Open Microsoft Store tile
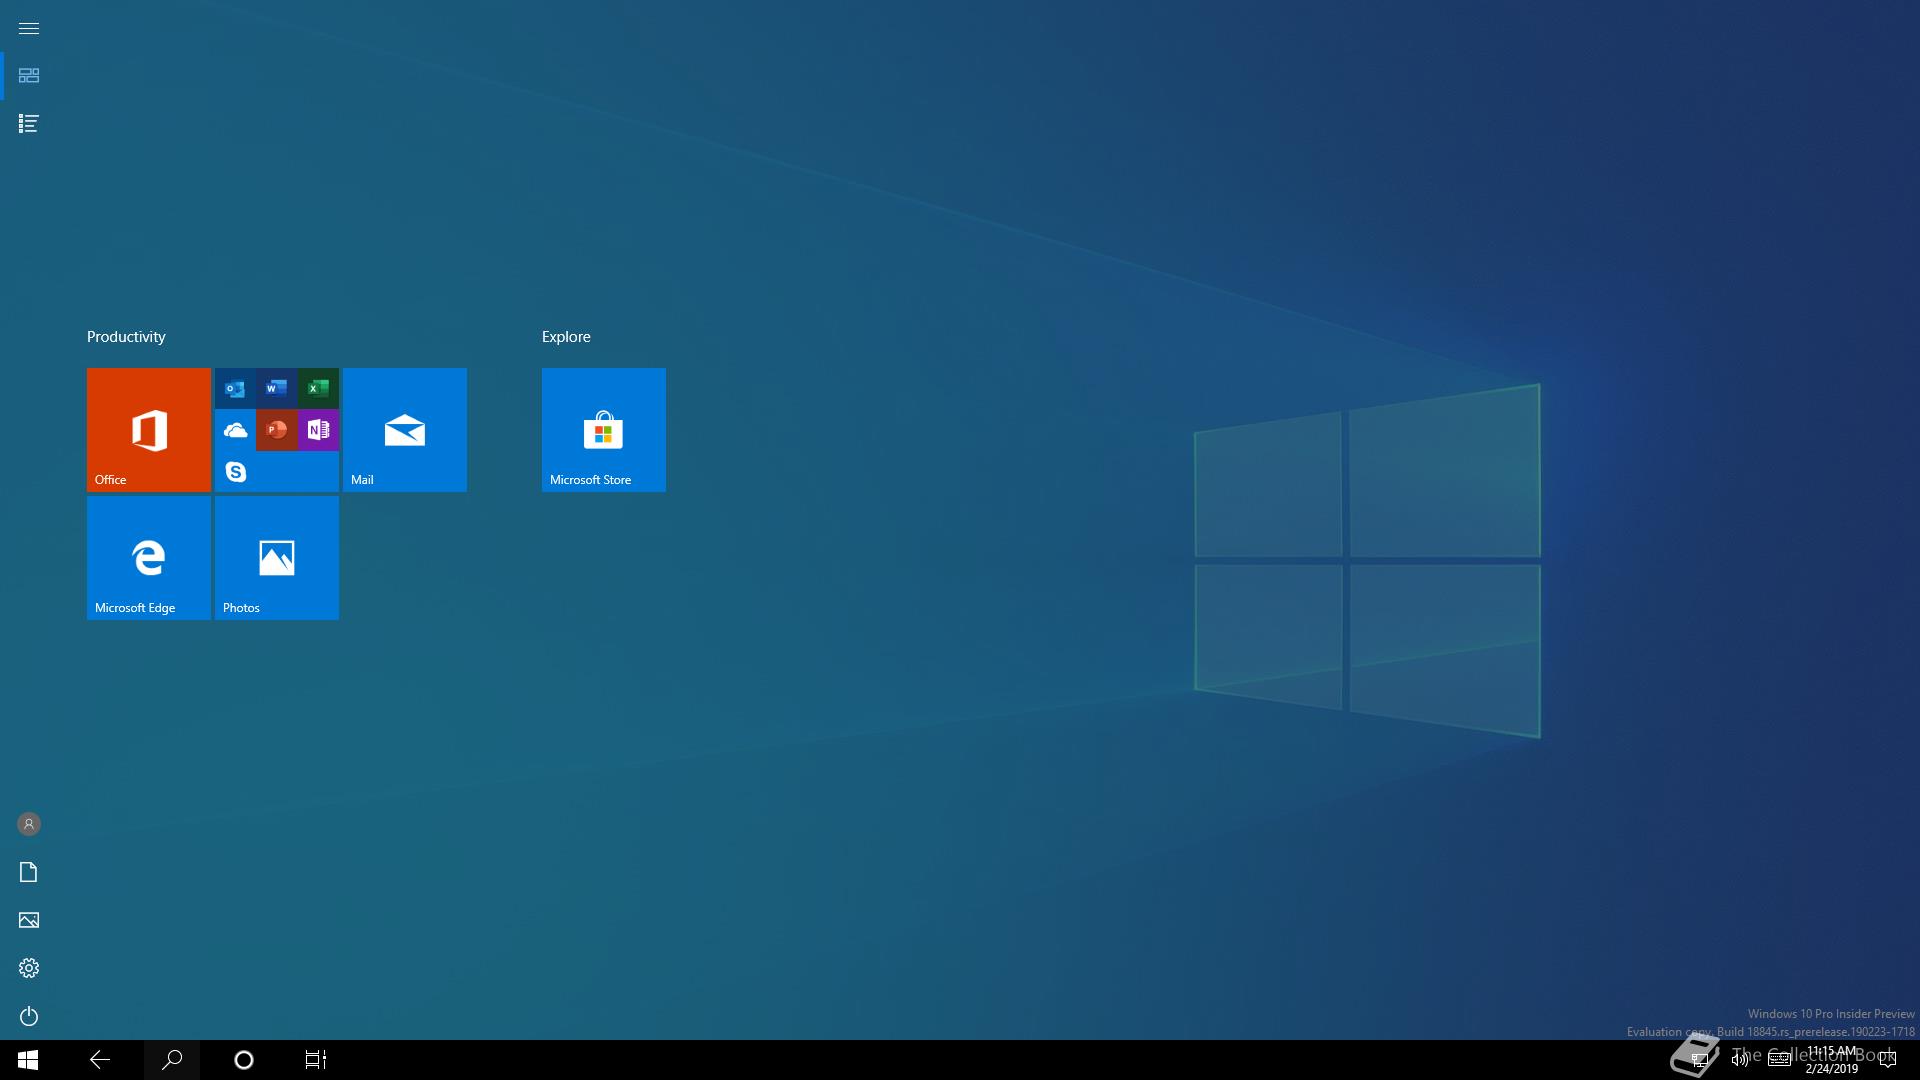The height and width of the screenshot is (1080, 1920). 604,430
